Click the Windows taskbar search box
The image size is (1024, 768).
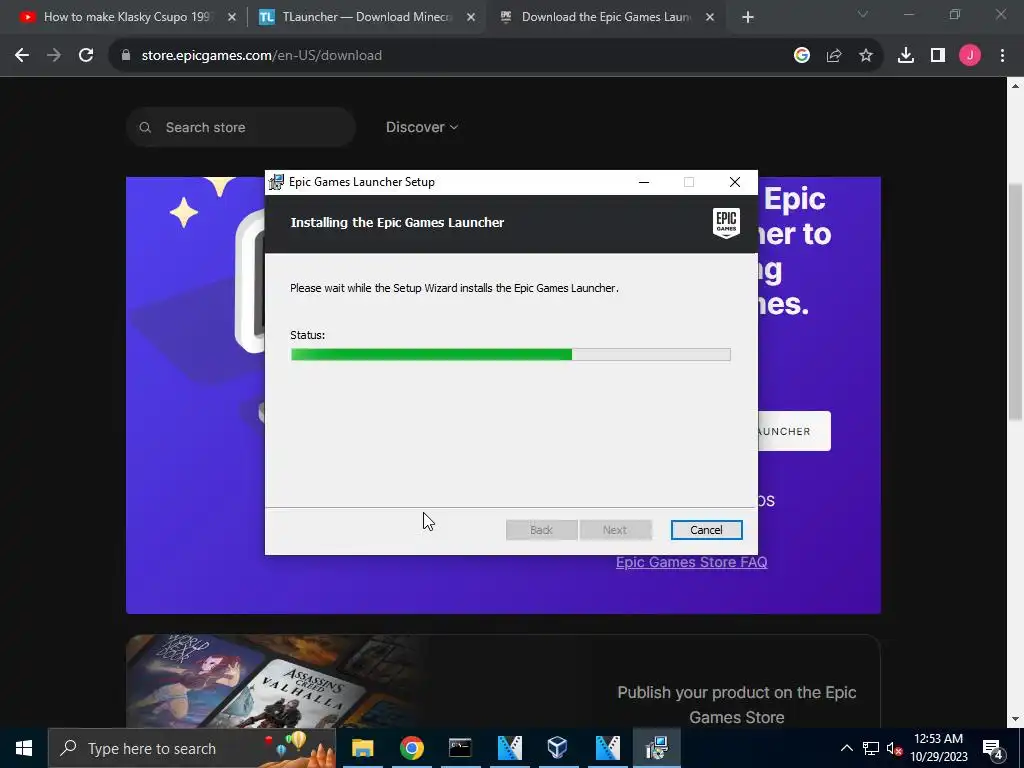click(192, 748)
